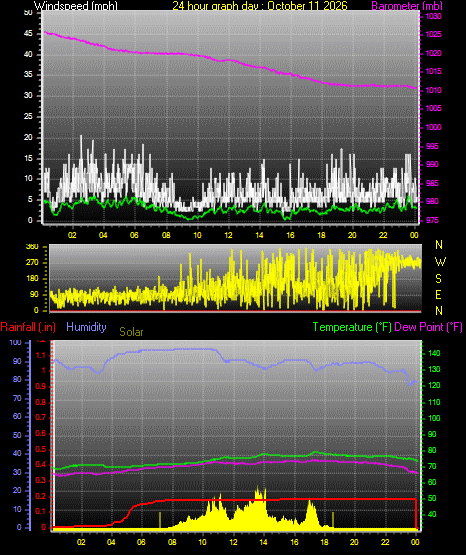The width and height of the screenshot is (466, 555).
Task: Click the green "Temperature (°F)" legend label
Action: coord(352,327)
